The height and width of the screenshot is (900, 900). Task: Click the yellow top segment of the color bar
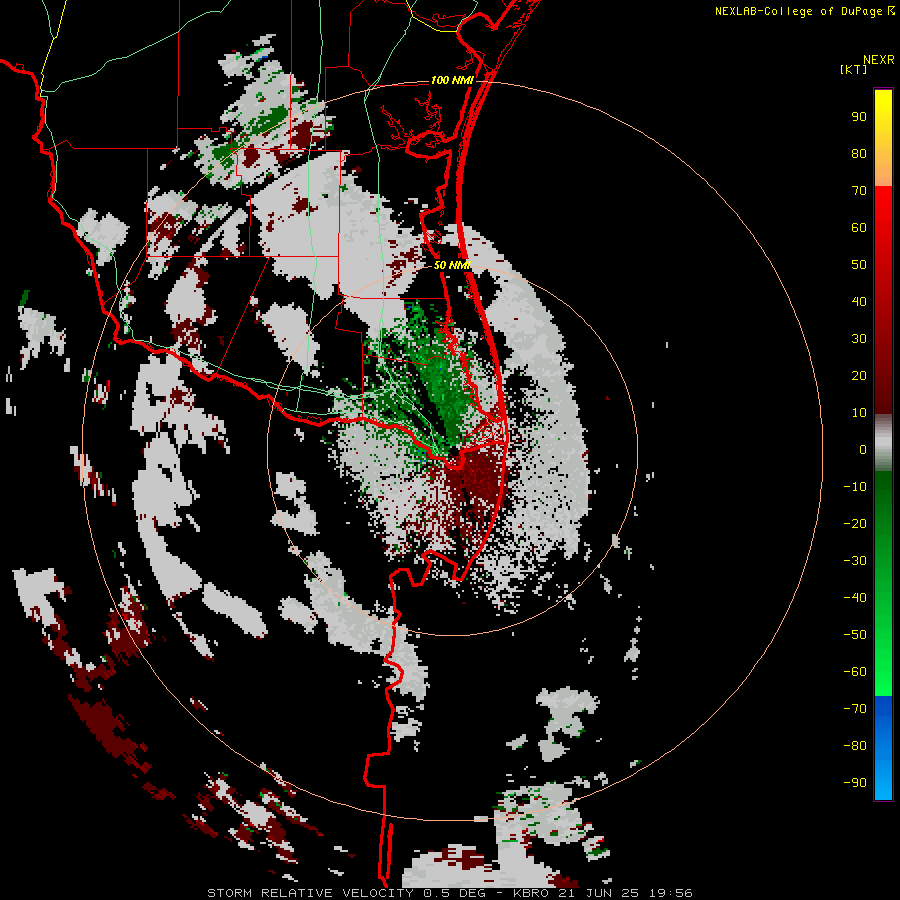(883, 138)
